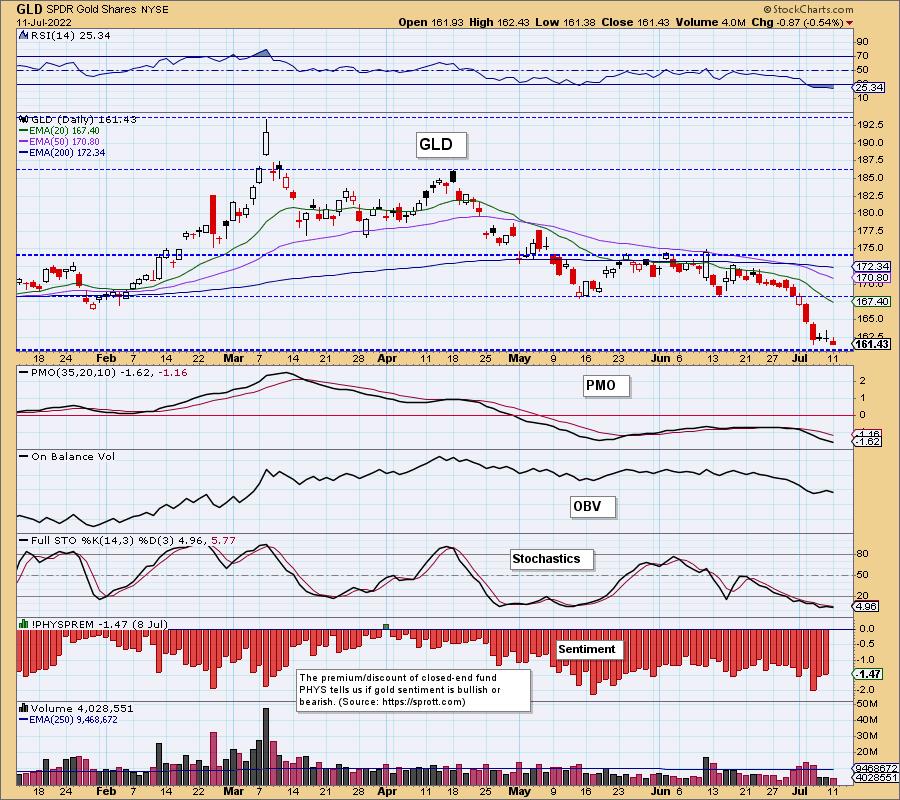
Task: Click the 'May' label on price axis
Action: point(520,358)
